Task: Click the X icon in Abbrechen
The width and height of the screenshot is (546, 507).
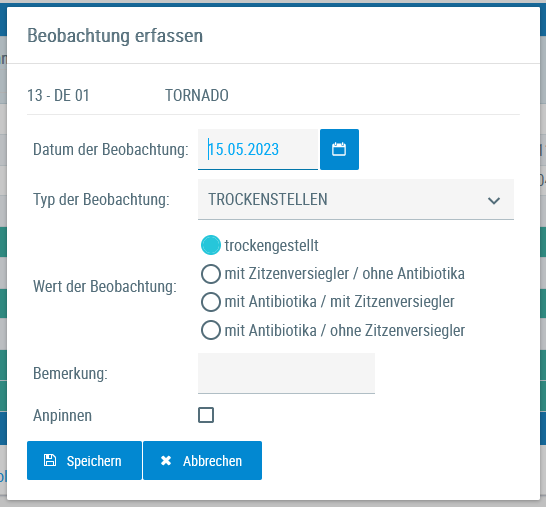Action: pos(166,461)
